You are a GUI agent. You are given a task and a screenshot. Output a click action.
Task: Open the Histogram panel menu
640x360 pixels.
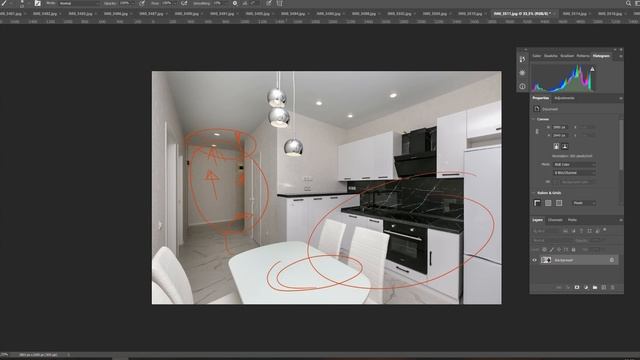click(x=620, y=56)
